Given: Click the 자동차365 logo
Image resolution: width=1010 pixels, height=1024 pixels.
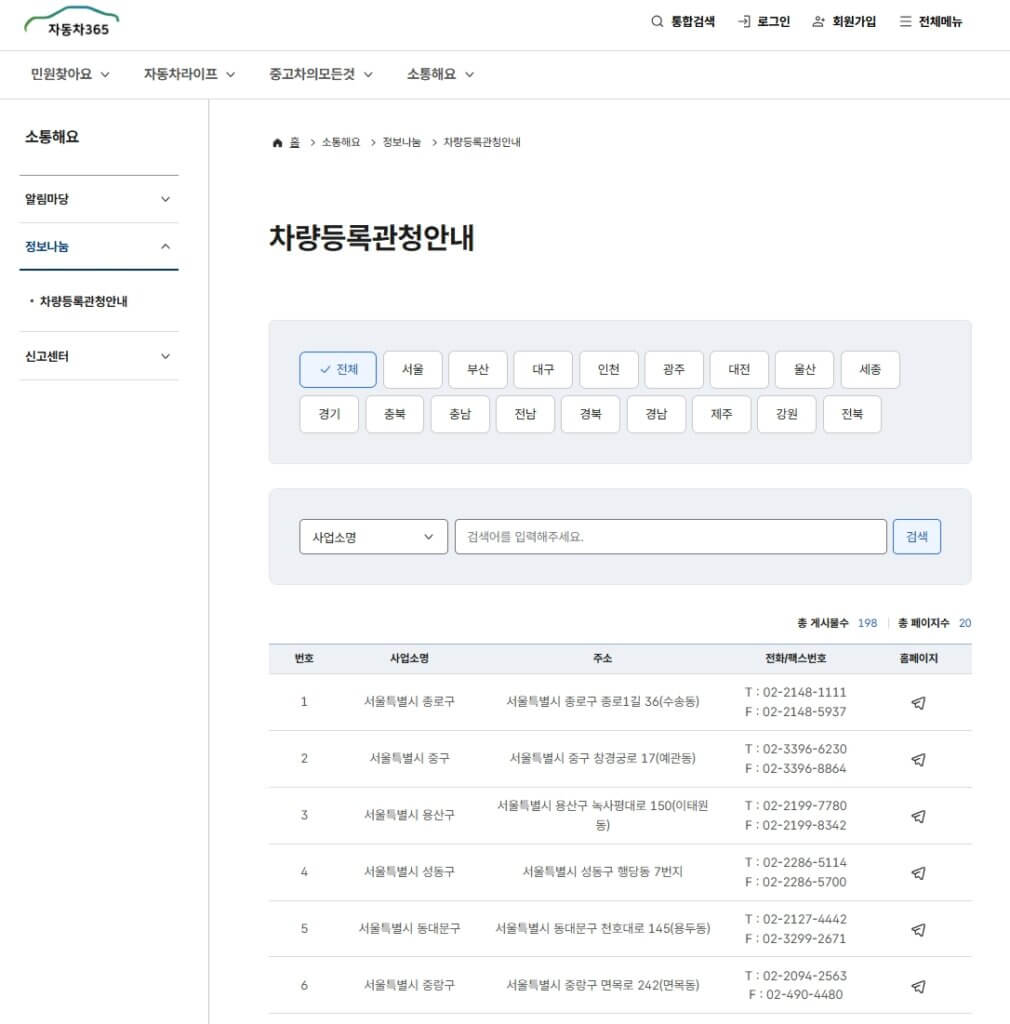Looking at the screenshot, I should [70, 23].
